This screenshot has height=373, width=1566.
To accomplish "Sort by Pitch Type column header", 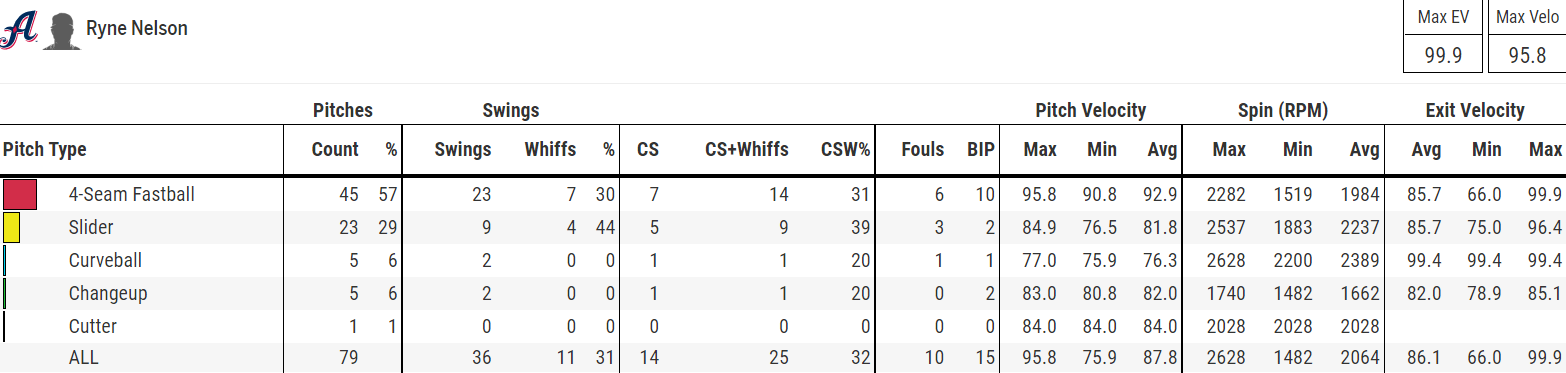I will point(45,150).
